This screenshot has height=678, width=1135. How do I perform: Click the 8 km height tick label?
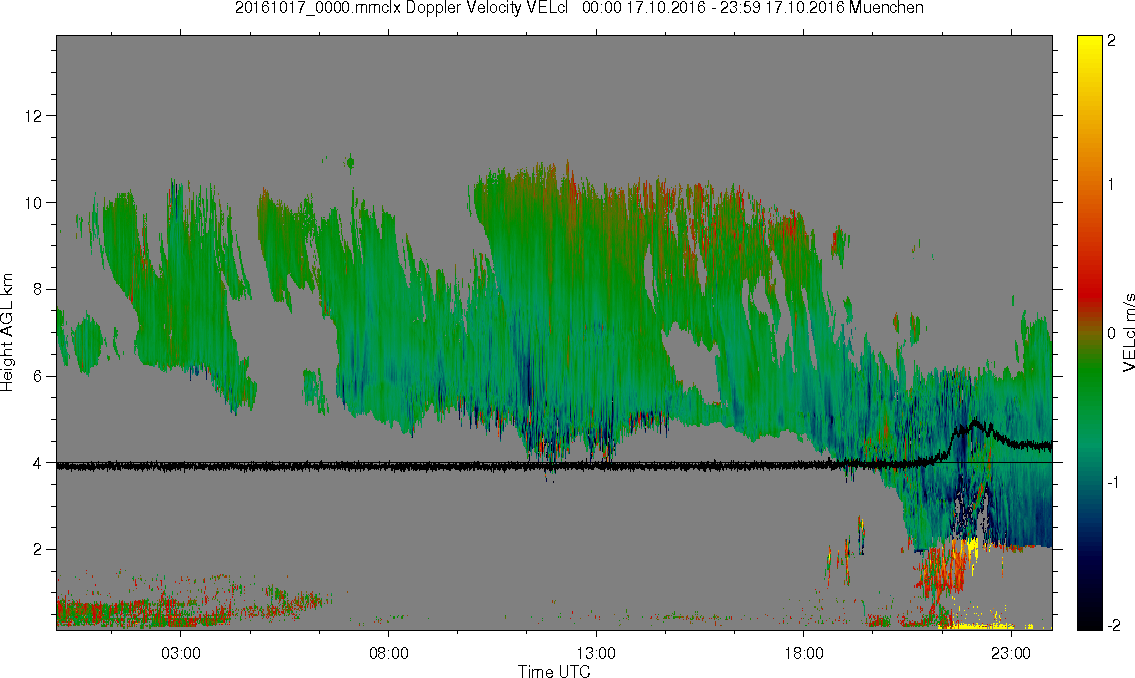pyautogui.click(x=38, y=289)
